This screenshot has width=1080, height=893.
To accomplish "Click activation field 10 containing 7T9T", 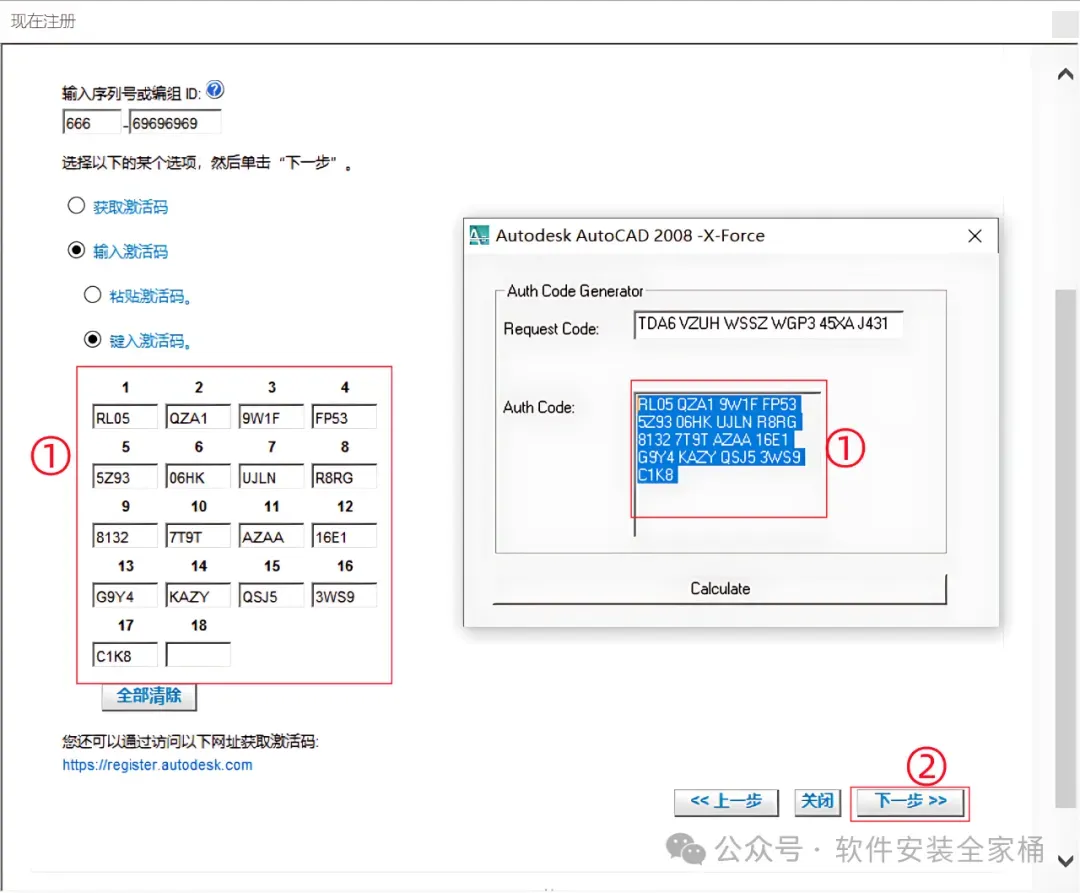I will click(x=198, y=536).
